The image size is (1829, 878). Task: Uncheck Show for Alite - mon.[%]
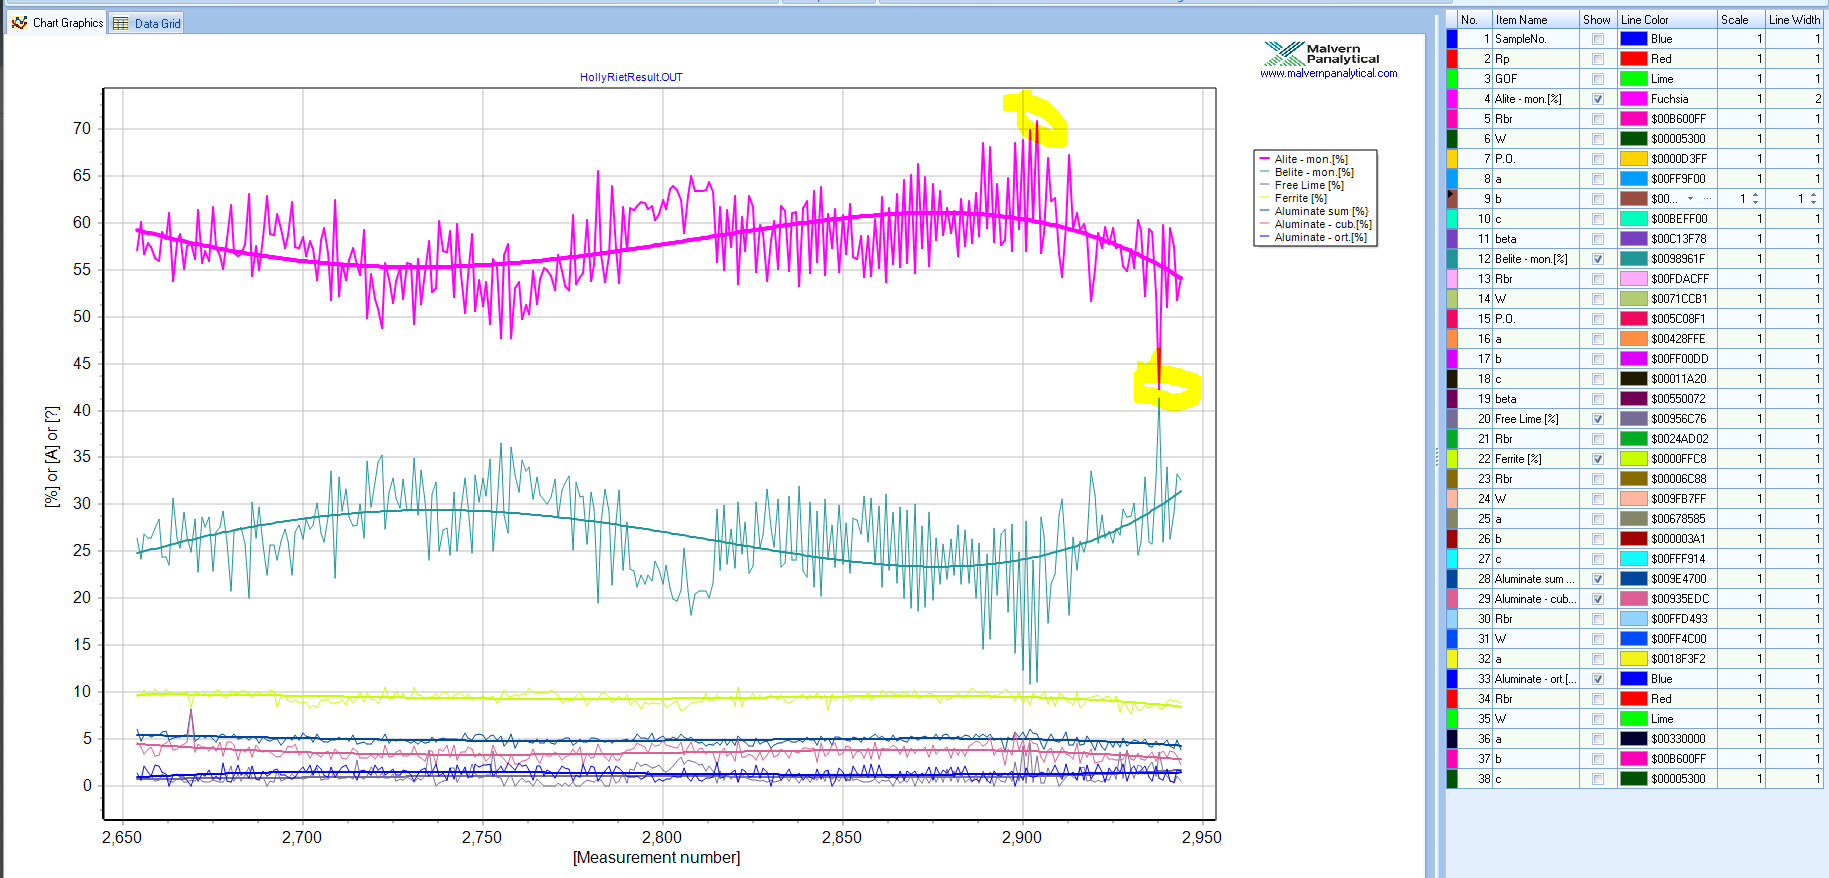pos(1598,99)
